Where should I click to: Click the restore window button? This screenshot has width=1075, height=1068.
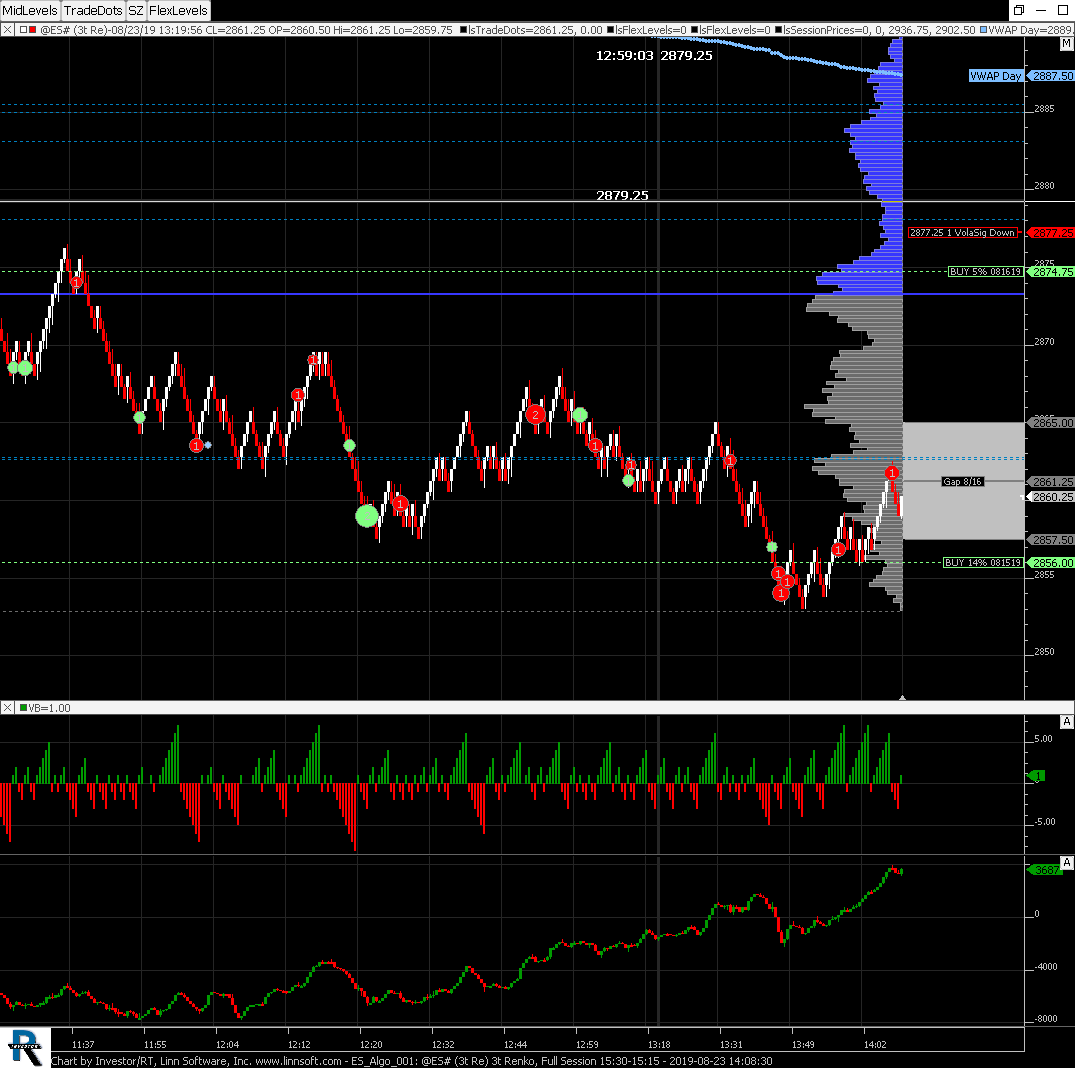[1019, 10]
